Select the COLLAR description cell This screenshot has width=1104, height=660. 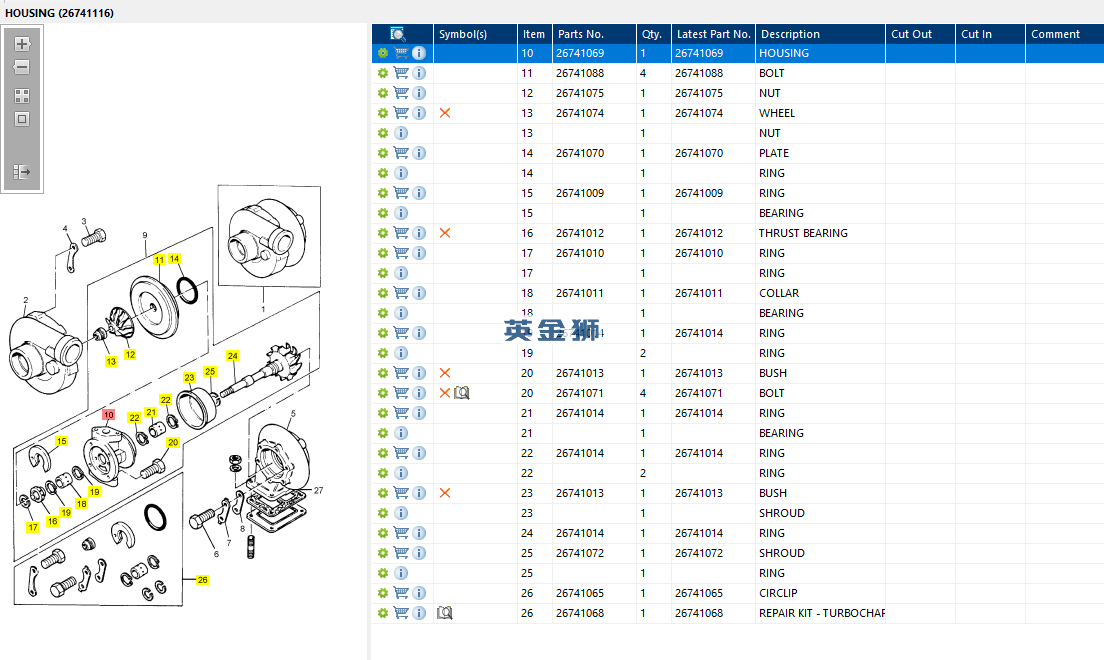pos(821,293)
